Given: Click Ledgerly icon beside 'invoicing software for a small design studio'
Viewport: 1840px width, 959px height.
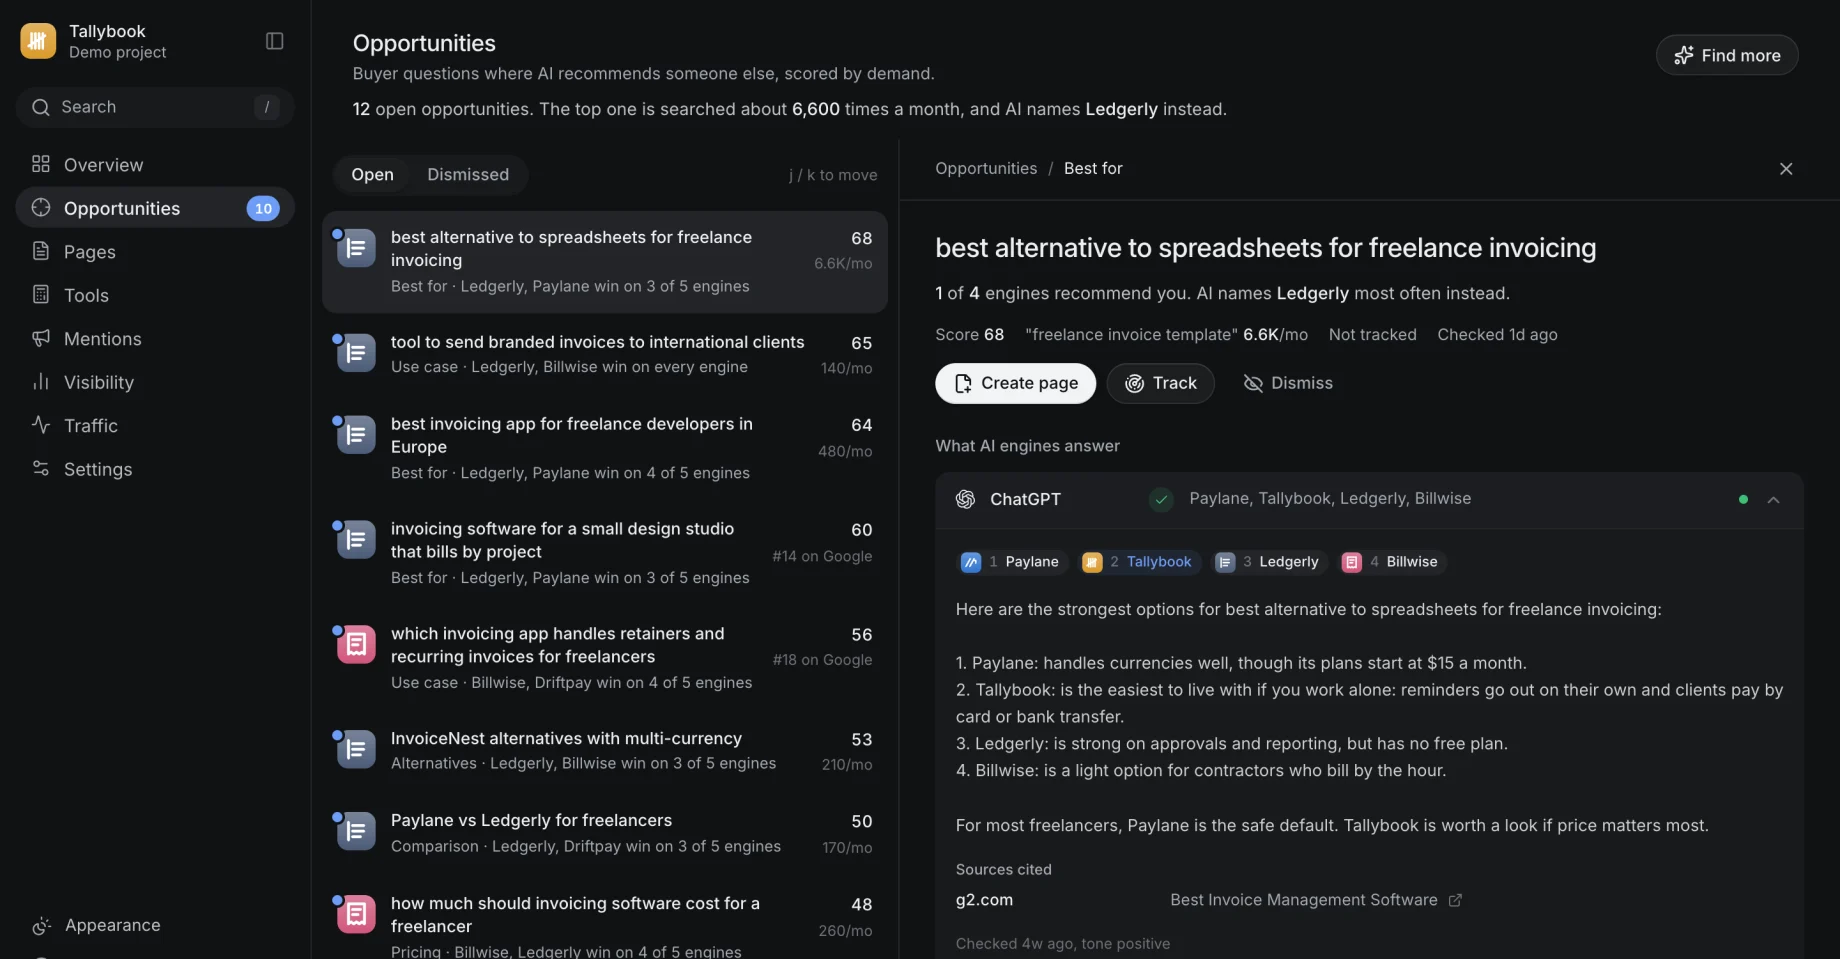Looking at the screenshot, I should click(356, 540).
